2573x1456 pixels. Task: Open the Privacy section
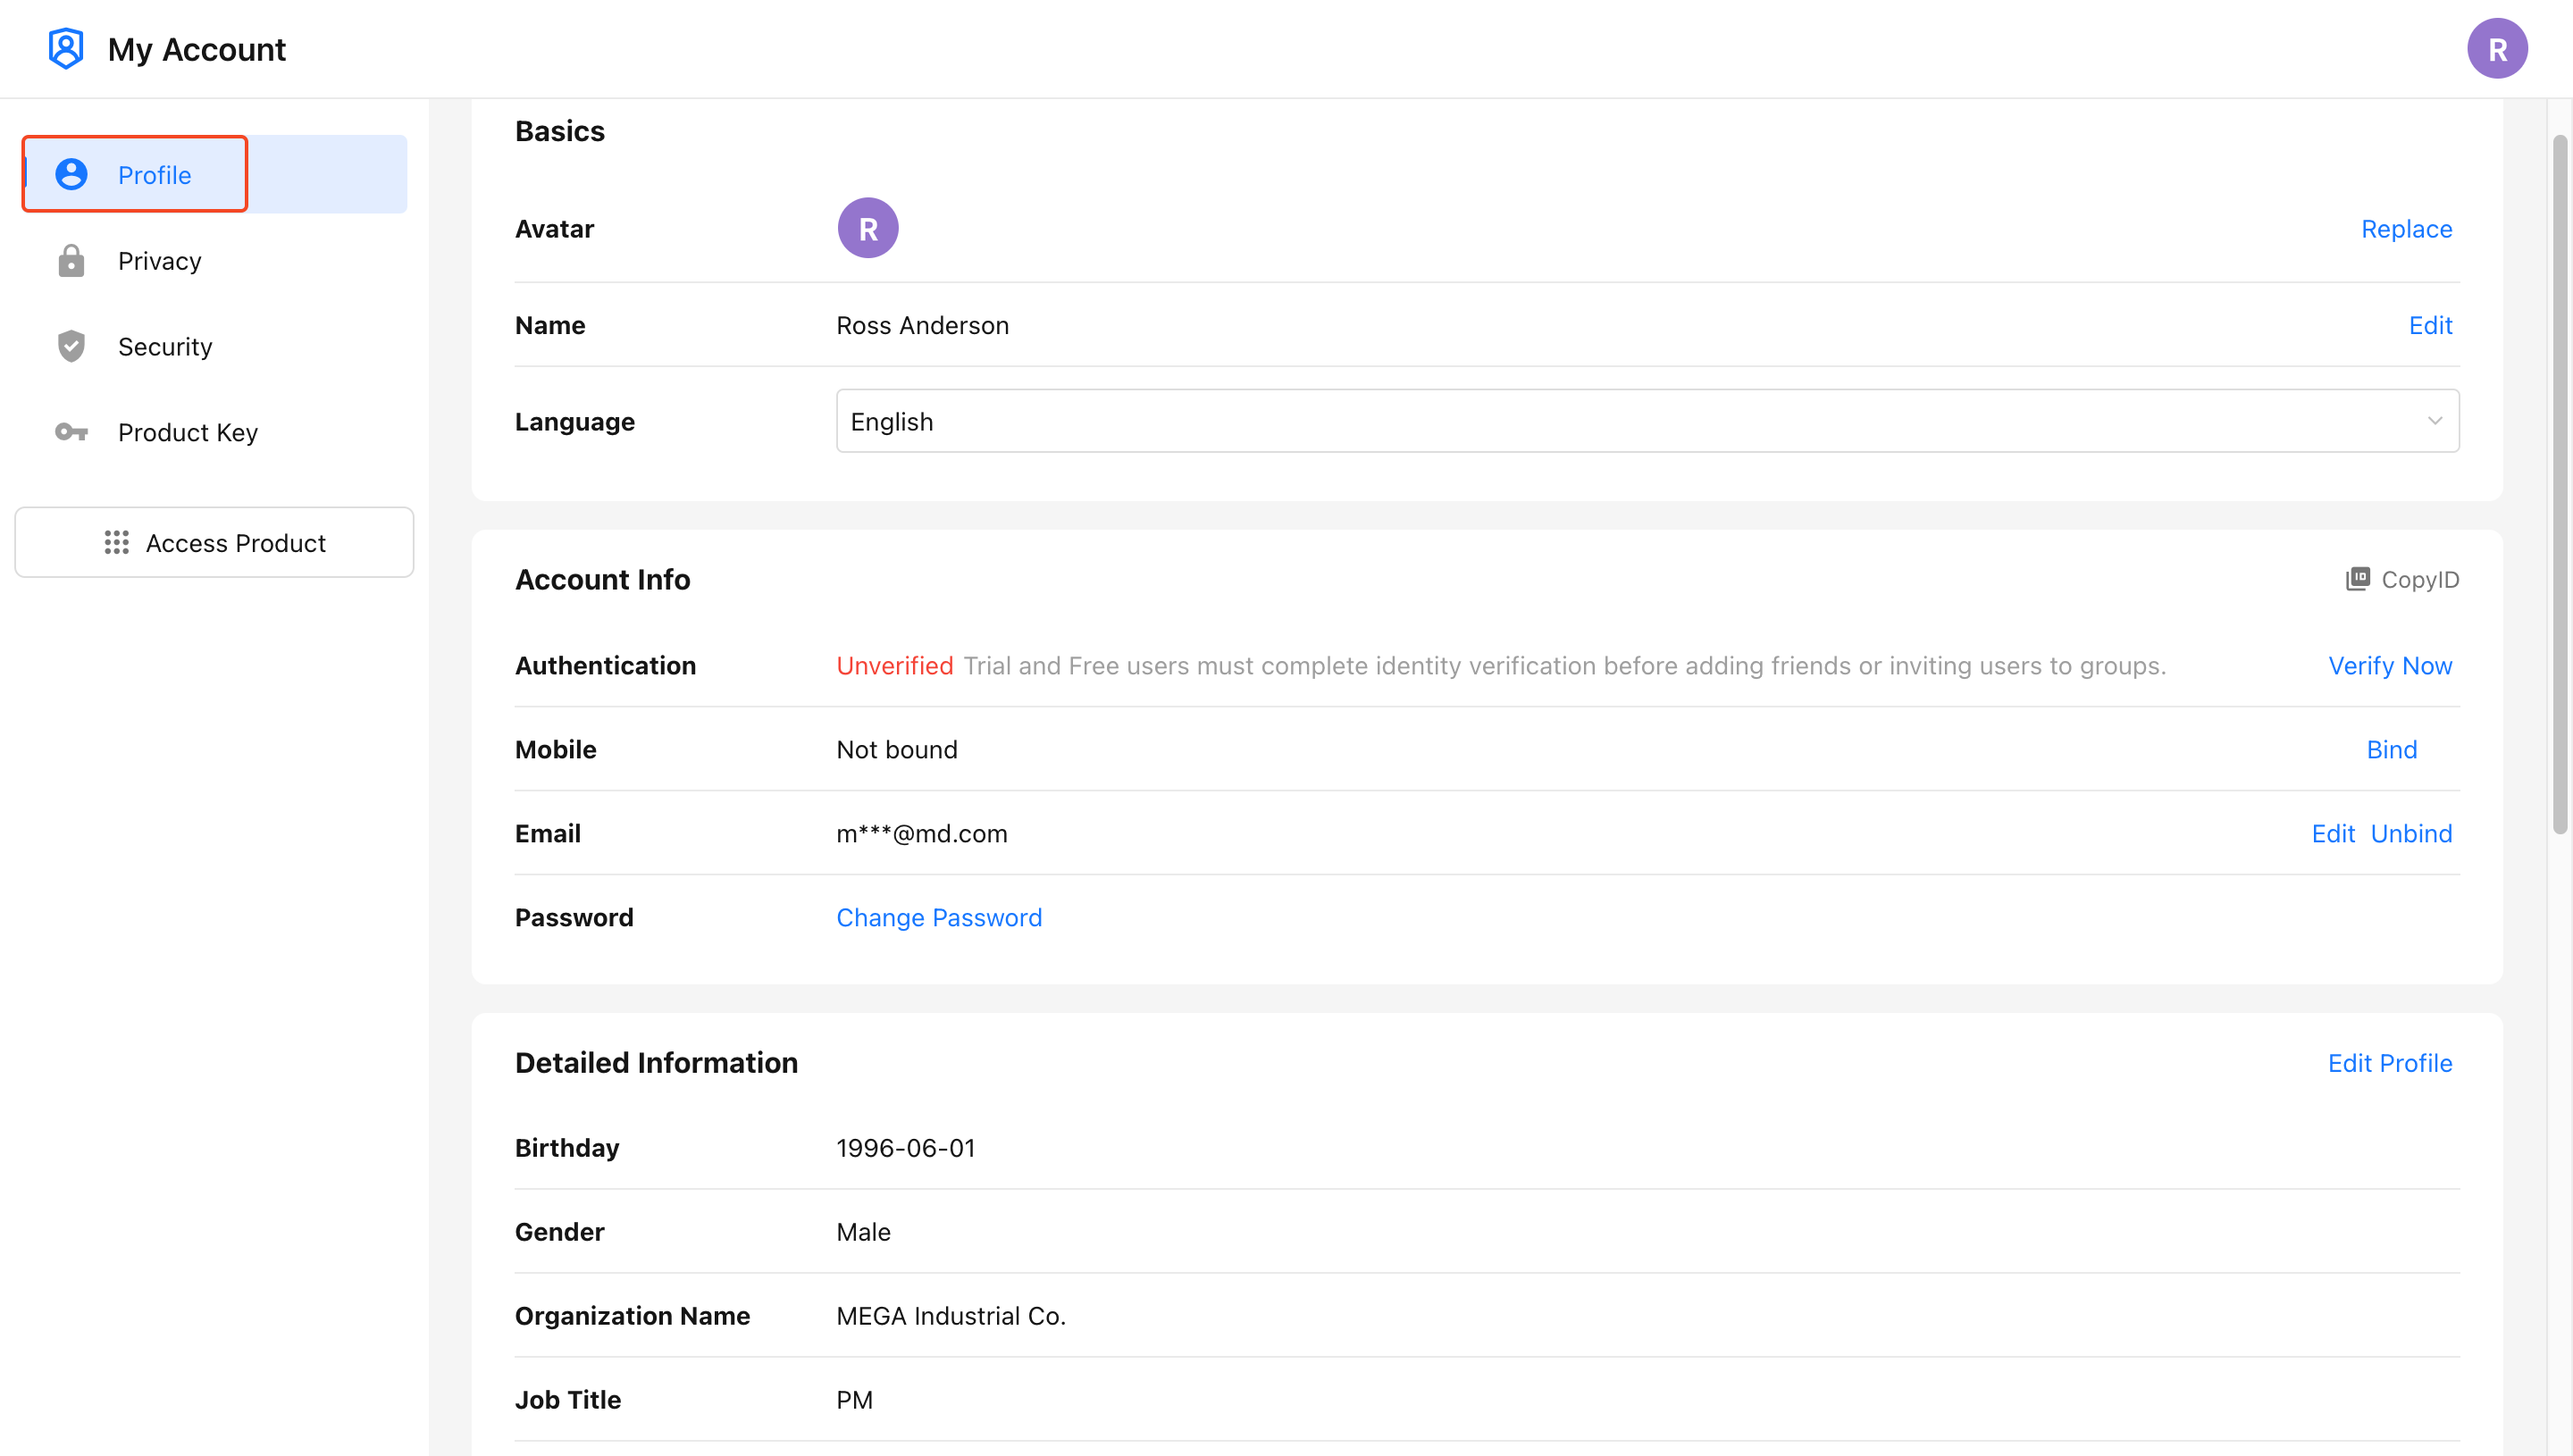[x=214, y=260]
